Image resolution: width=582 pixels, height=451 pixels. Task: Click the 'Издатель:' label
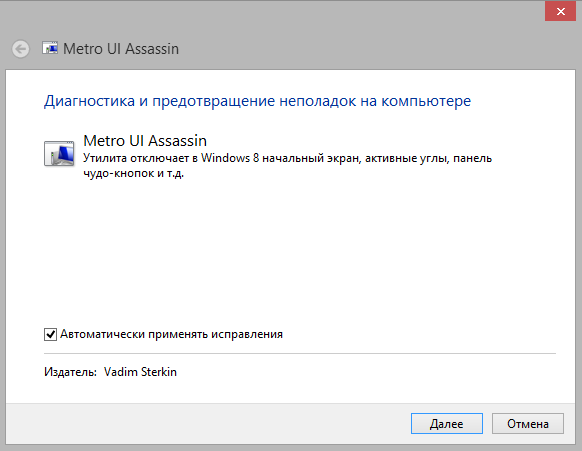tap(70, 372)
